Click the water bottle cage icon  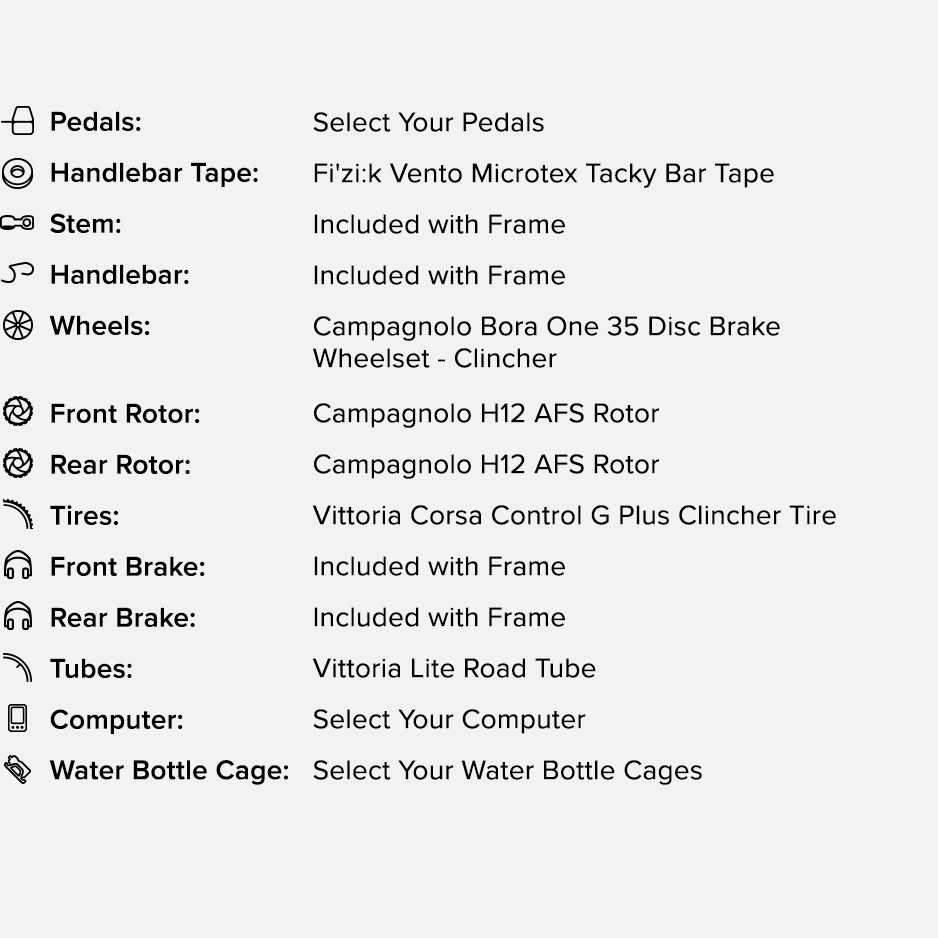pyautogui.click(x=17, y=769)
